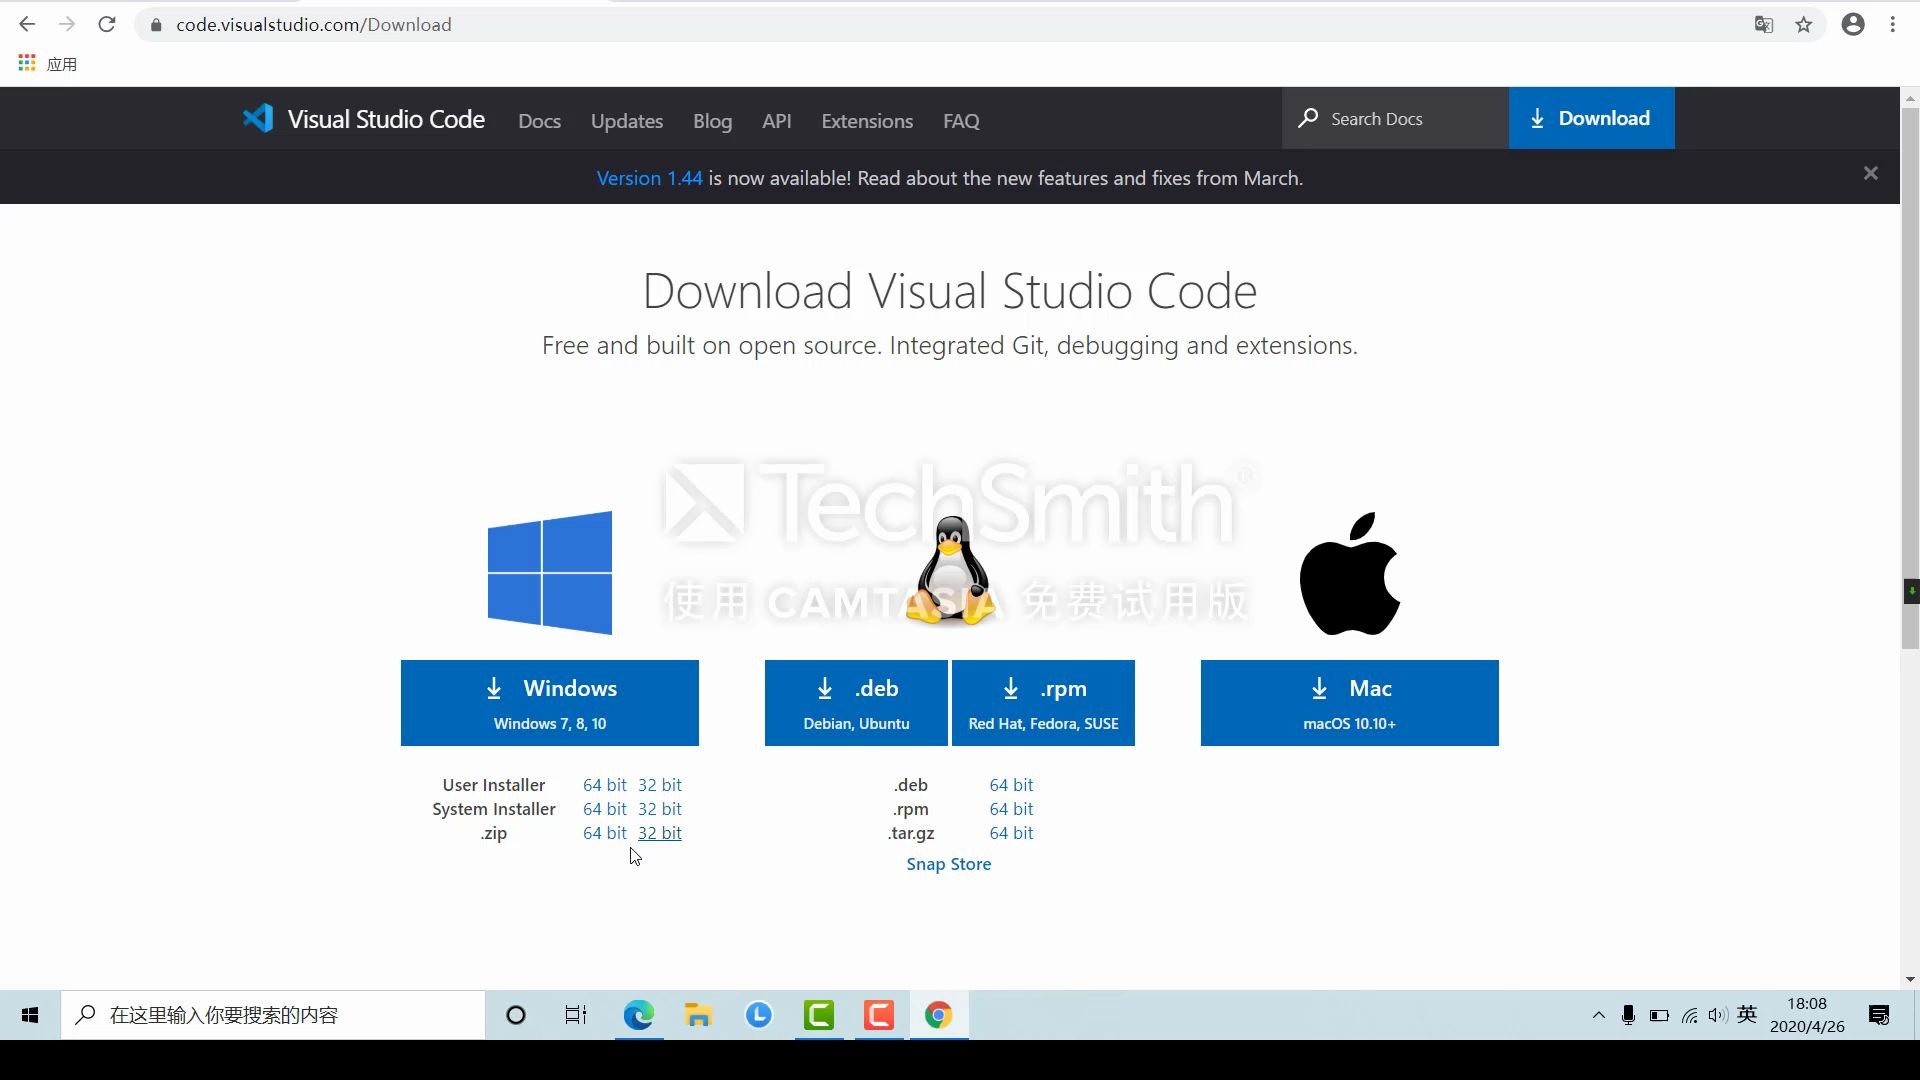The height and width of the screenshot is (1080, 1920).
Task: Download the .deb Debian, Ubuntu package
Action: tap(856, 703)
